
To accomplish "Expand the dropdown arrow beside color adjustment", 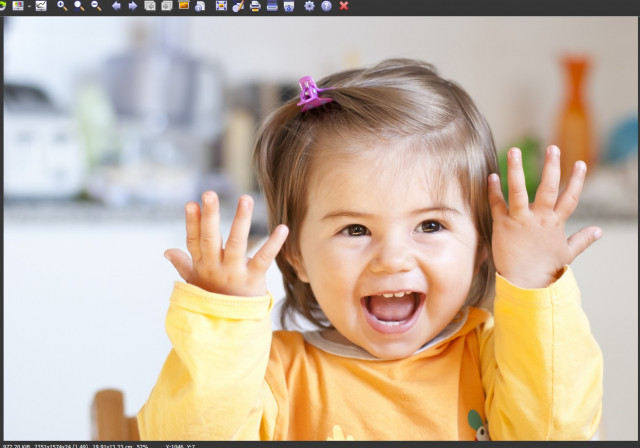I will [x=29, y=6].
